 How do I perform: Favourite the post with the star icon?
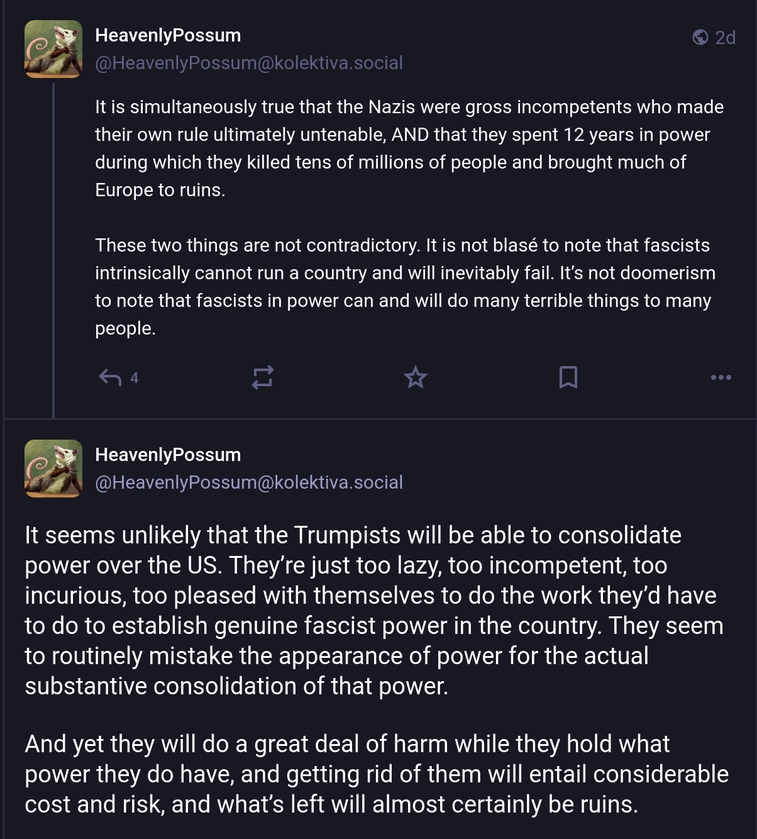pos(415,377)
